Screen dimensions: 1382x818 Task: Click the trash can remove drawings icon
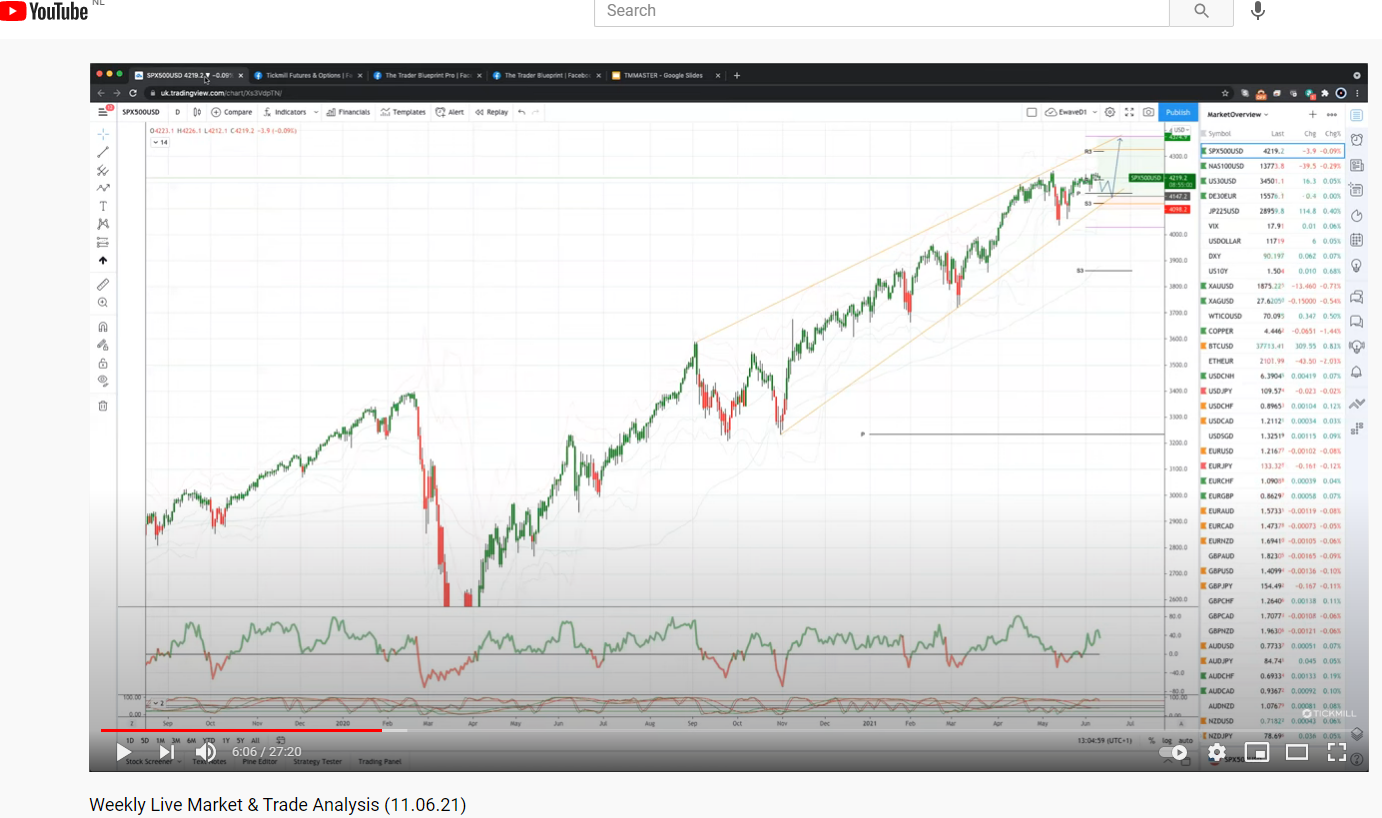(103, 405)
